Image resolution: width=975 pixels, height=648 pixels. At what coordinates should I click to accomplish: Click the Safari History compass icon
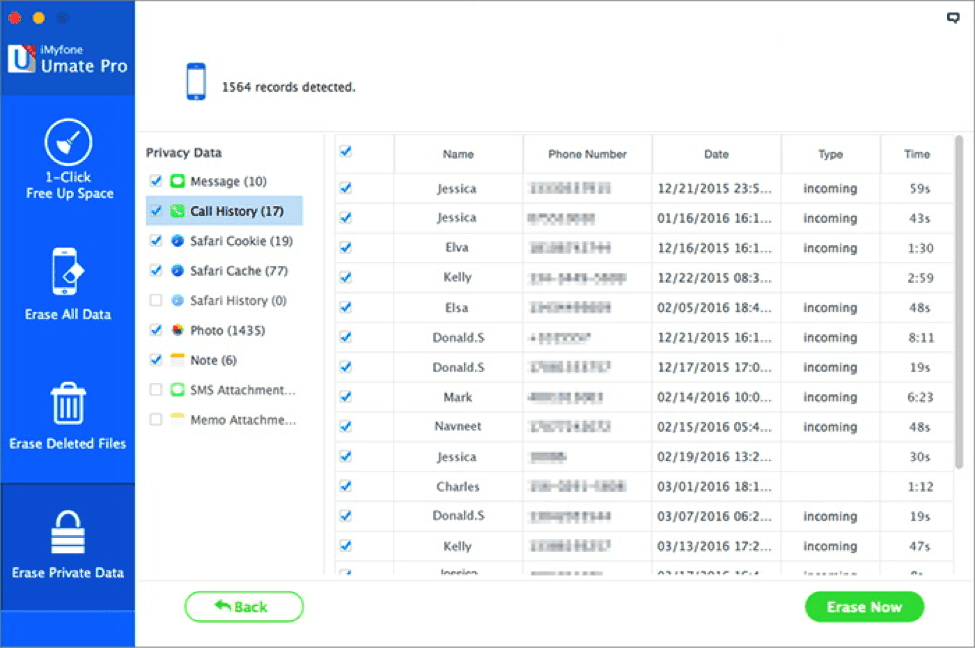(x=177, y=300)
